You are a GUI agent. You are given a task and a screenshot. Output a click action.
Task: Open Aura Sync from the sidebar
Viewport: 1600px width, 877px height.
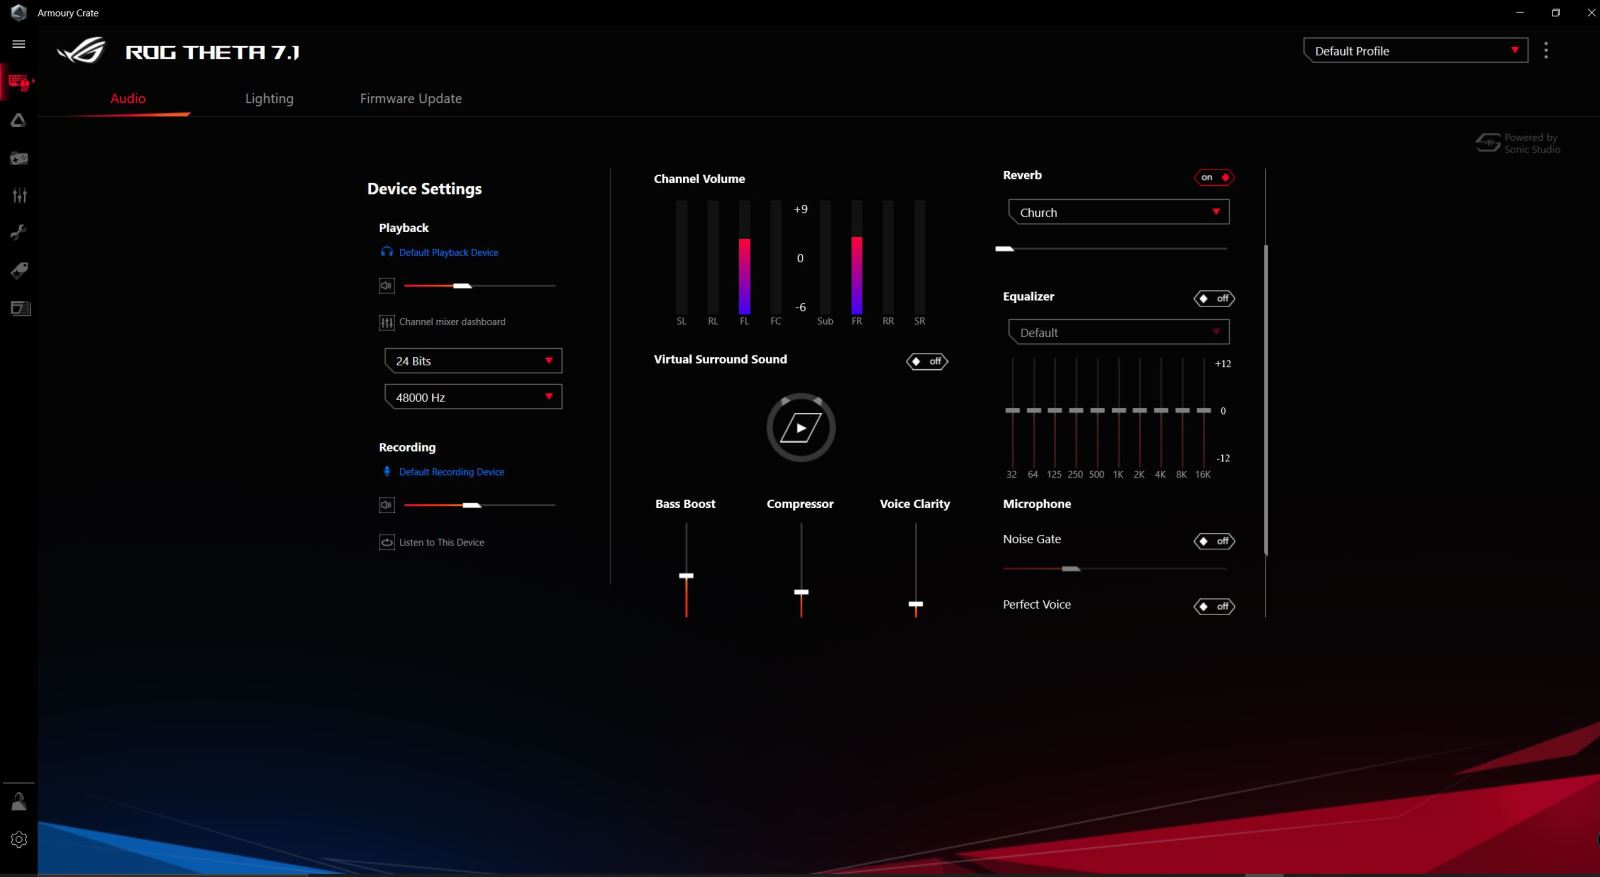[18, 120]
